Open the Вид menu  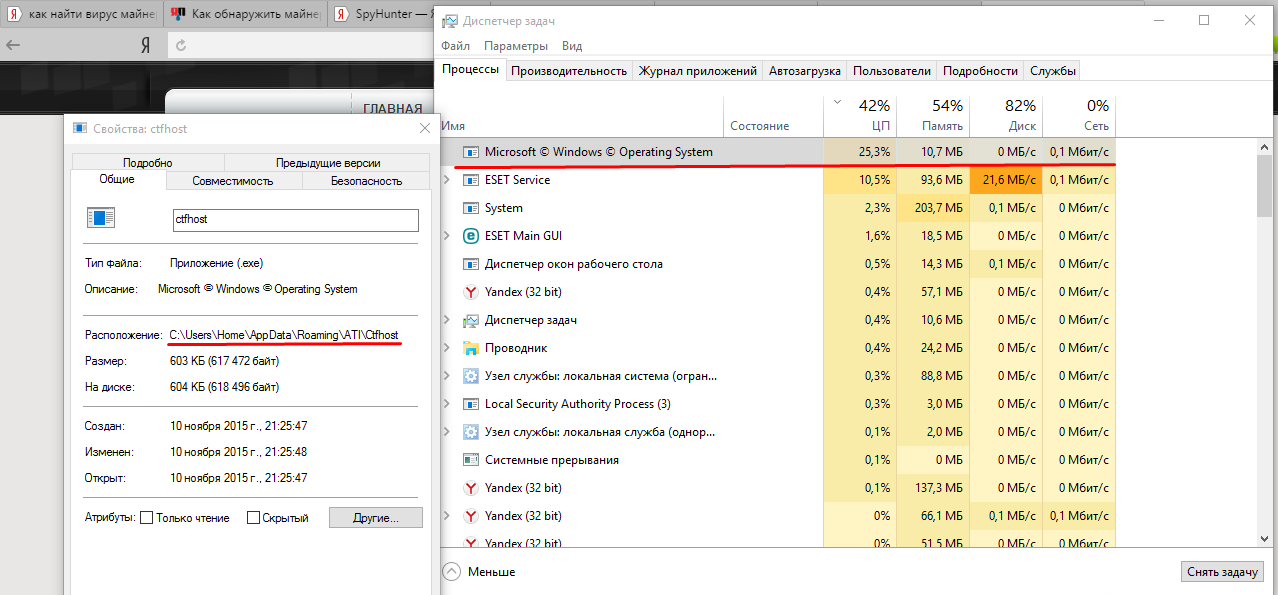(x=572, y=46)
